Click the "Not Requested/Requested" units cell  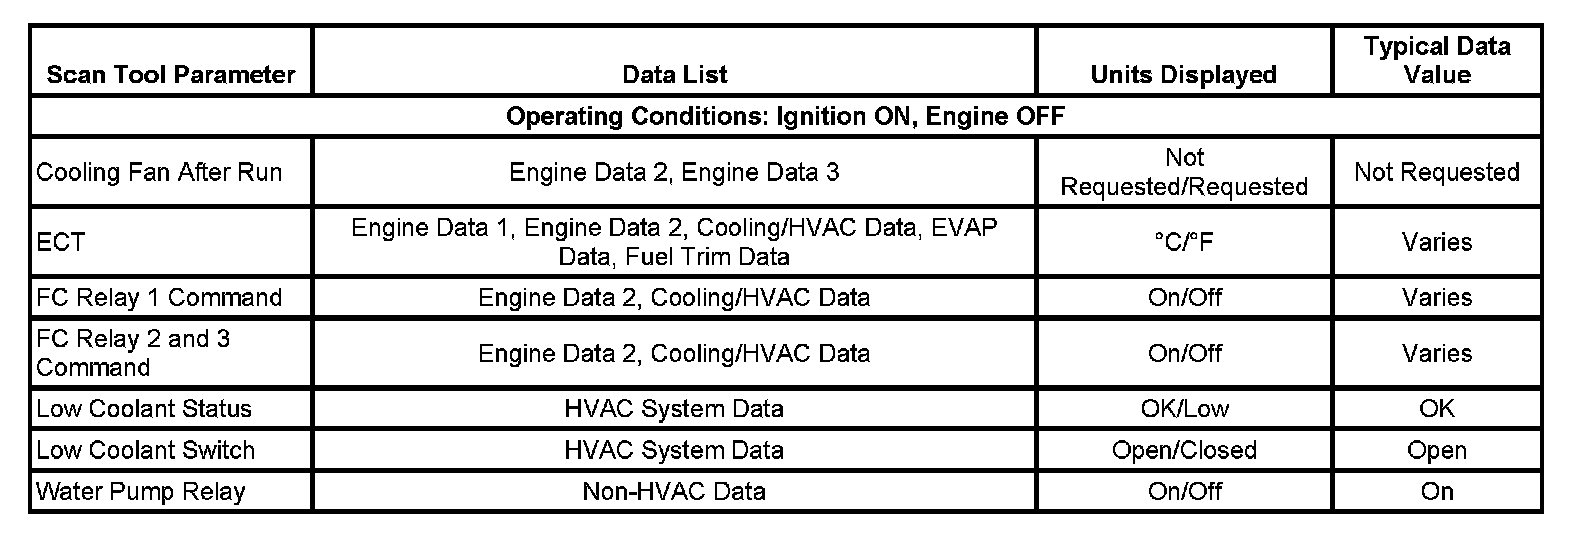(1184, 172)
